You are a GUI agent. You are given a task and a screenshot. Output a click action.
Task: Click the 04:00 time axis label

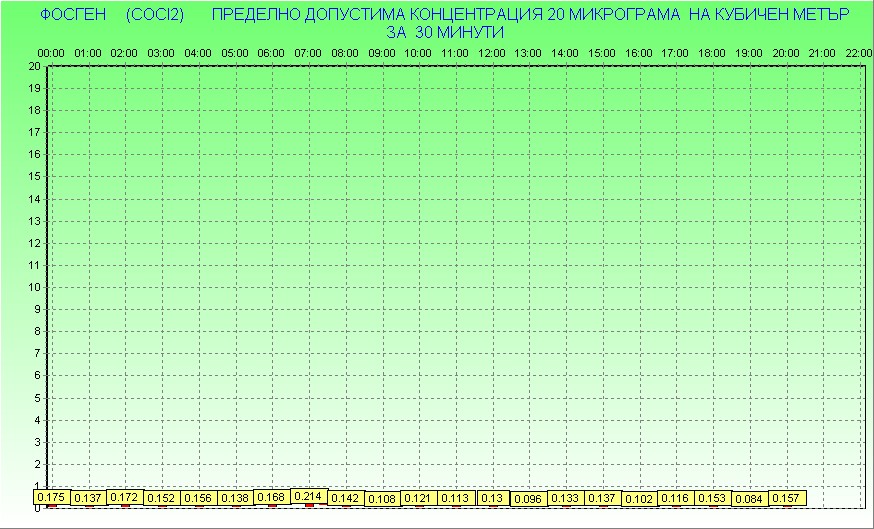[198, 54]
